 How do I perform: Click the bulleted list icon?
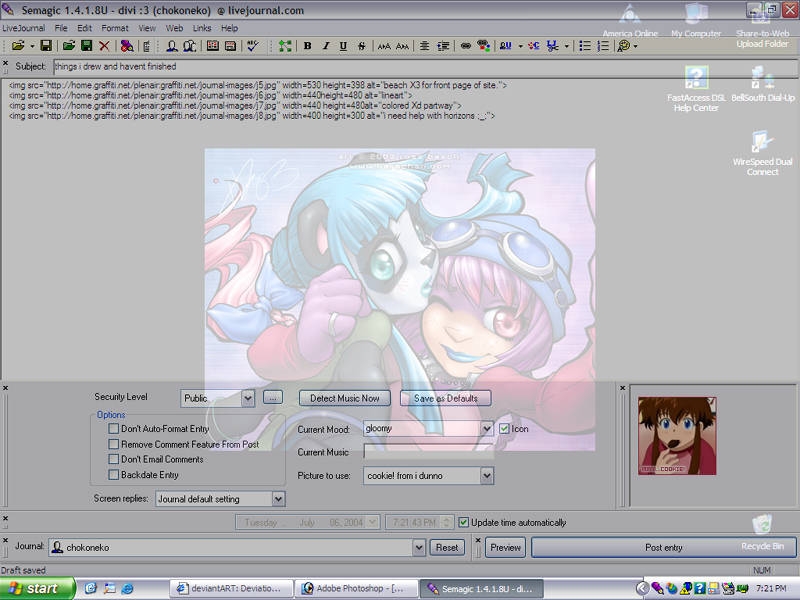coord(586,46)
